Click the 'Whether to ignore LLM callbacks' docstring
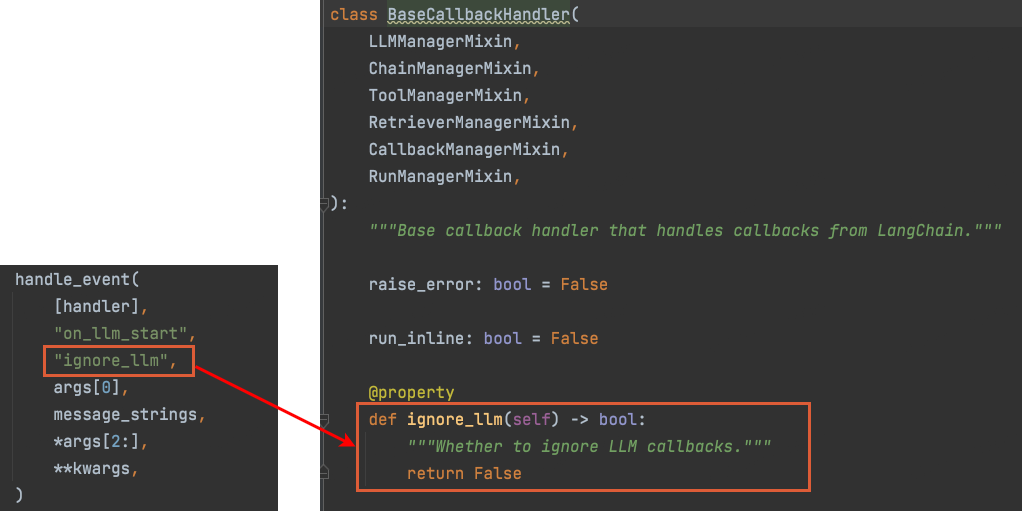 589,447
